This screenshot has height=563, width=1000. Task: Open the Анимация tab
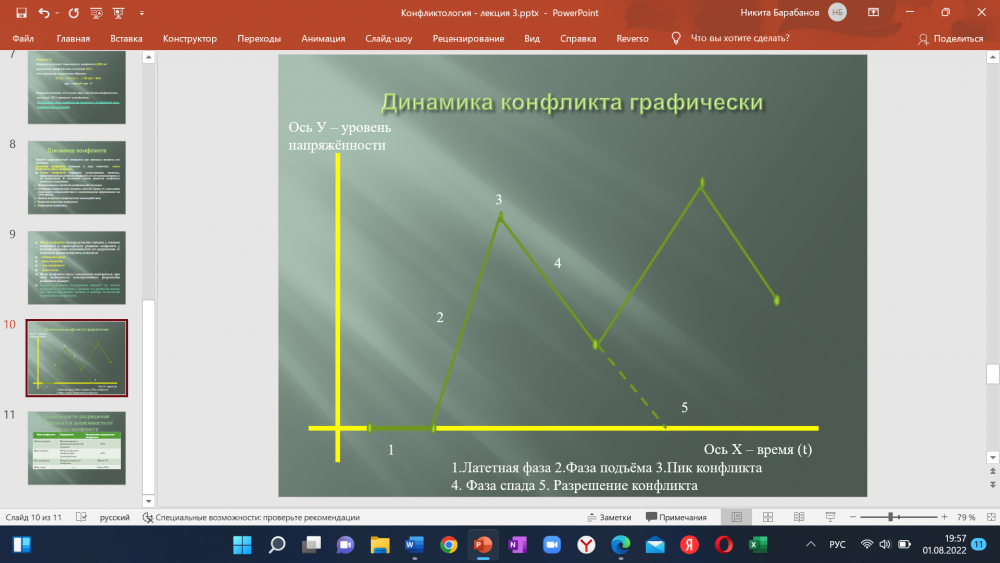pos(323,38)
